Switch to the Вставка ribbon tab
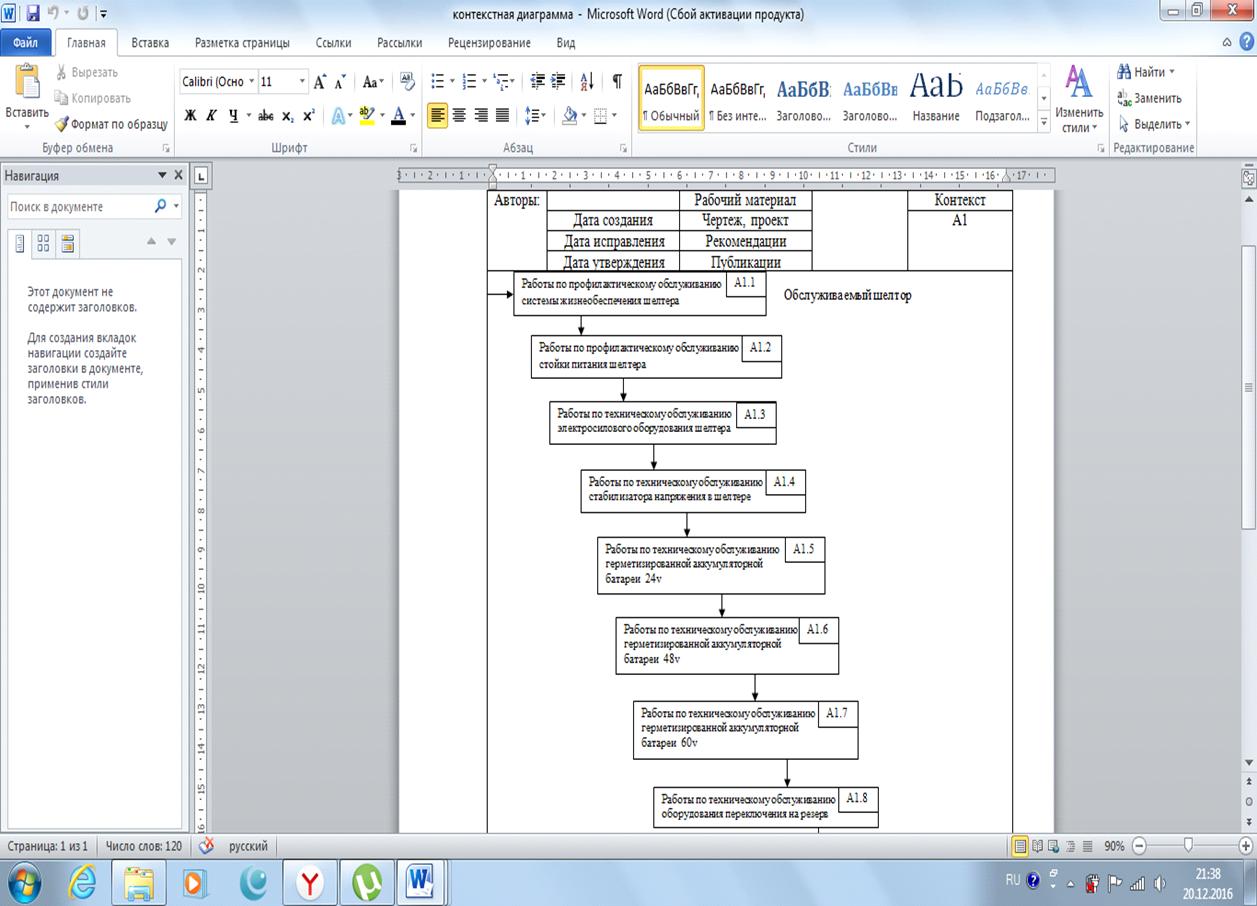The height and width of the screenshot is (906, 1257). 150,43
